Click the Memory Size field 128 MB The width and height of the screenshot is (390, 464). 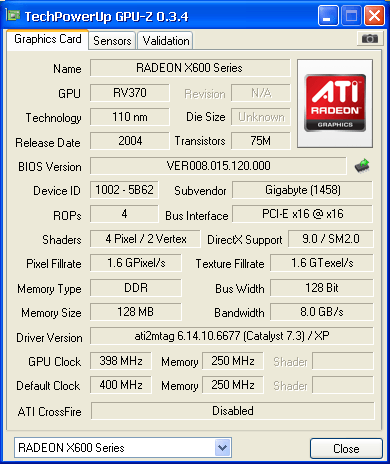(x=136, y=312)
